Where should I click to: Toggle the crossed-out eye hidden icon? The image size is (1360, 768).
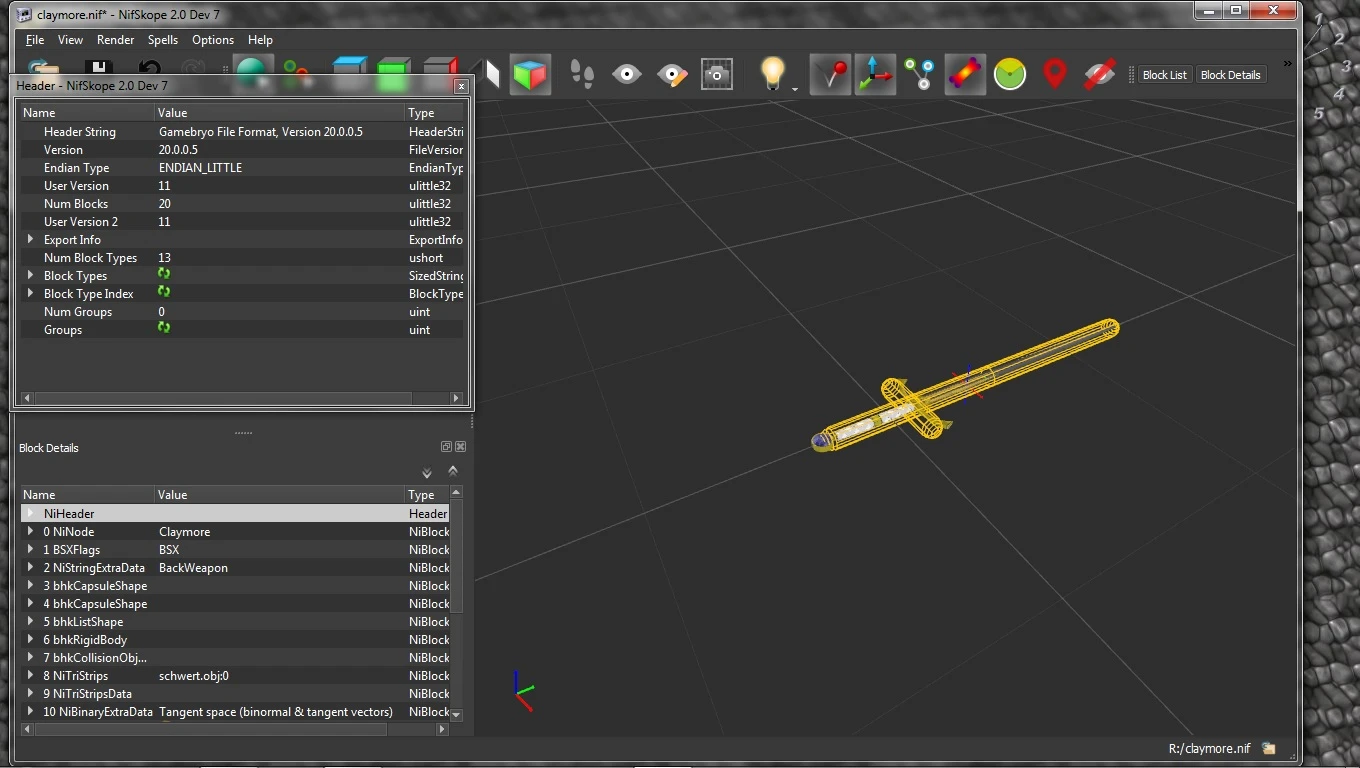click(x=1100, y=74)
